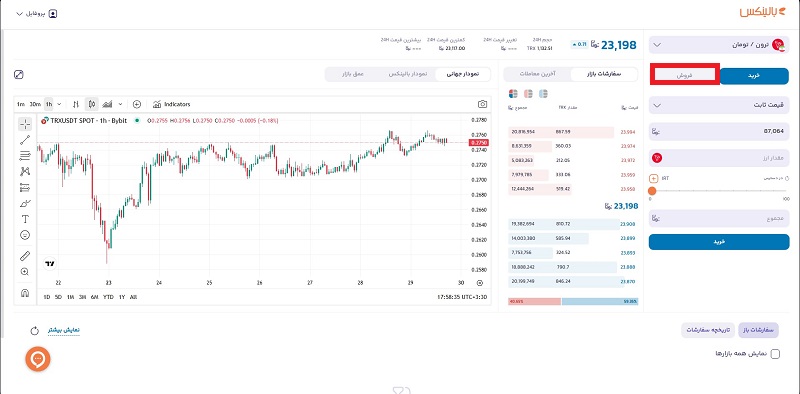The width and height of the screenshot is (800, 394).
Task: Check the نمایش همه بازارها checkbox
Action: pyautogui.click(x=775, y=354)
